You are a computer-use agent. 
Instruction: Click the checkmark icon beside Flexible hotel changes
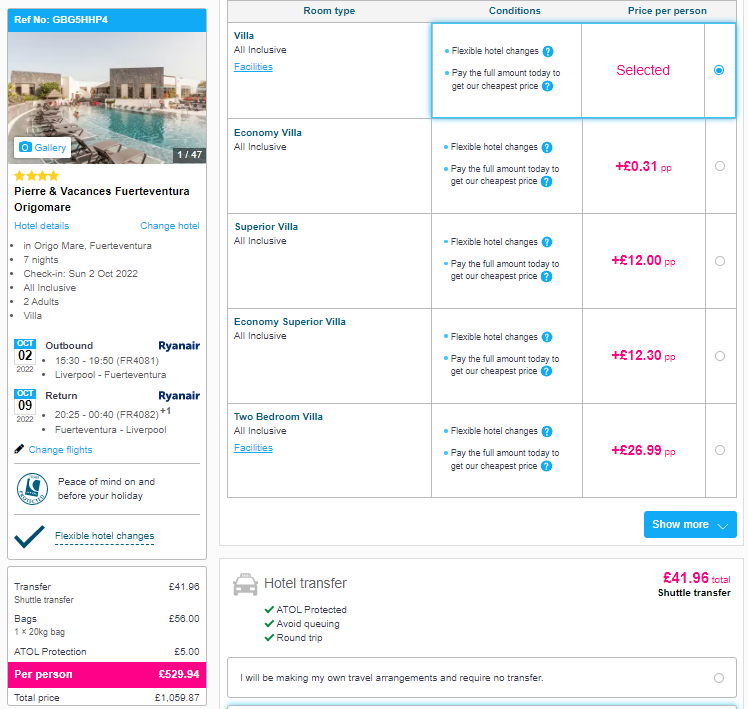[29, 536]
